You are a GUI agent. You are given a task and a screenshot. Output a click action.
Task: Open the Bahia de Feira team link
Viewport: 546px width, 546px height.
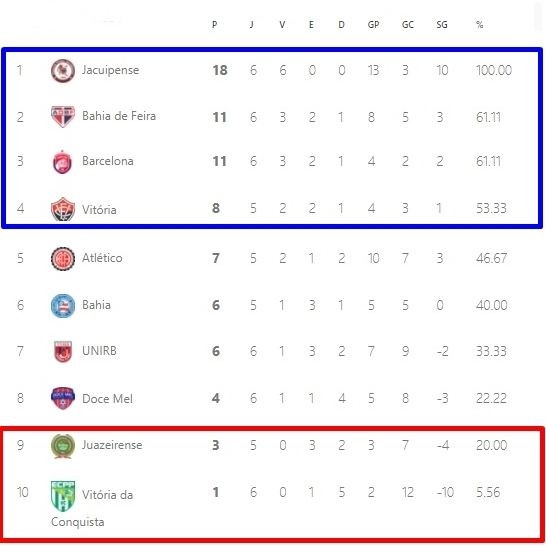click(119, 116)
